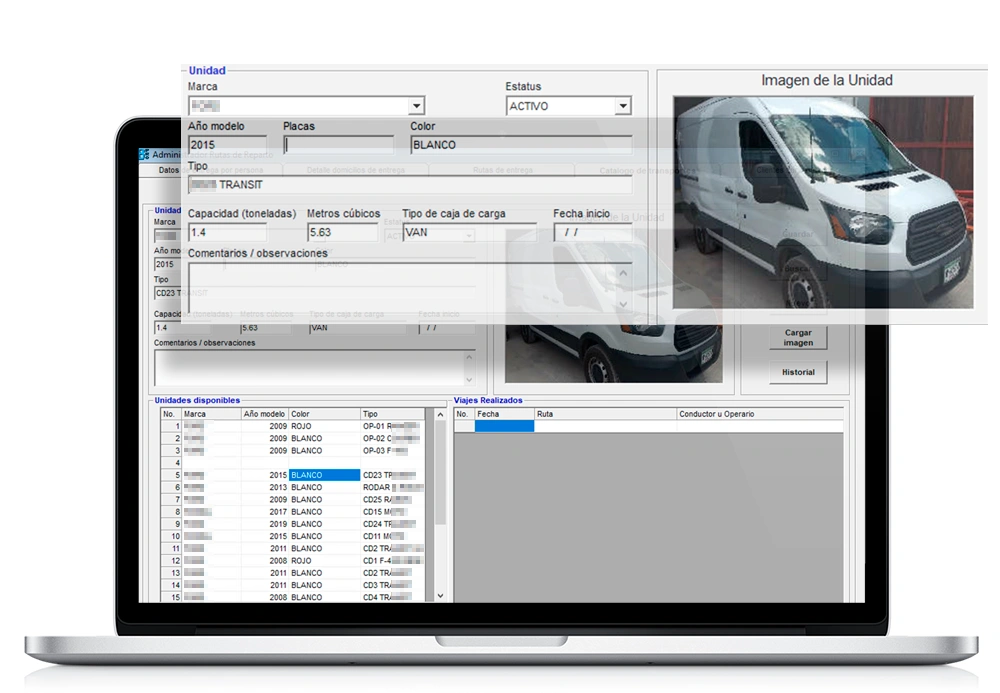
Task: Click the Tipo column header in Unidades disponibles
Action: coord(392,414)
